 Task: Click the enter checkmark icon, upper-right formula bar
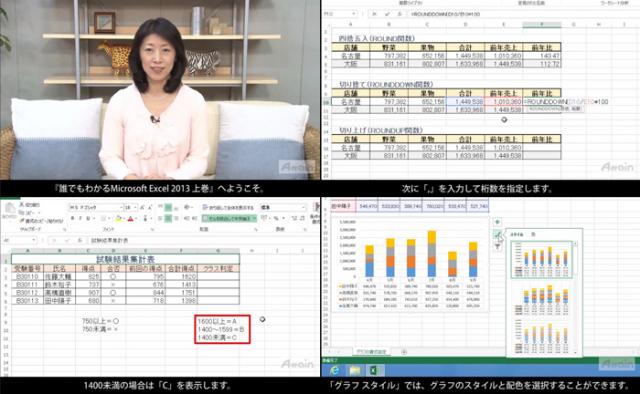(x=387, y=14)
